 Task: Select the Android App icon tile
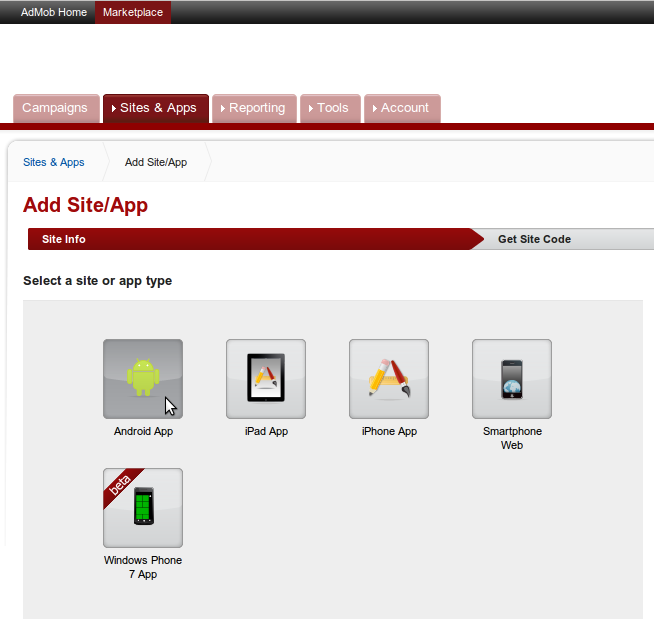click(143, 379)
